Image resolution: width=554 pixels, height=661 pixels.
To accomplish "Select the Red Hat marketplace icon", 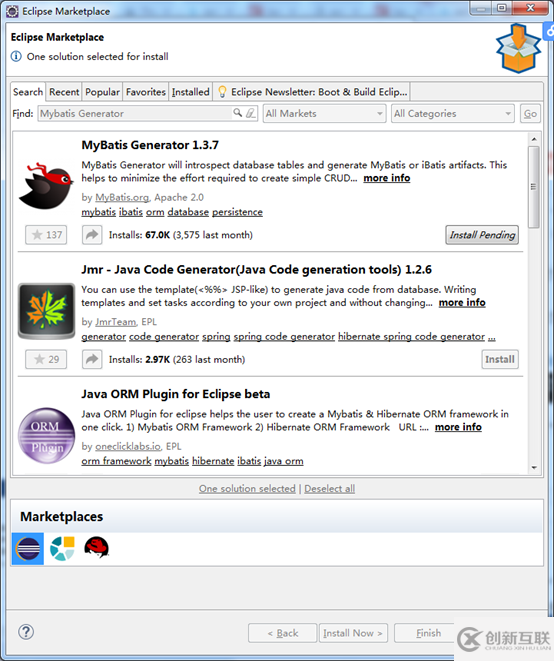I will 97,548.
